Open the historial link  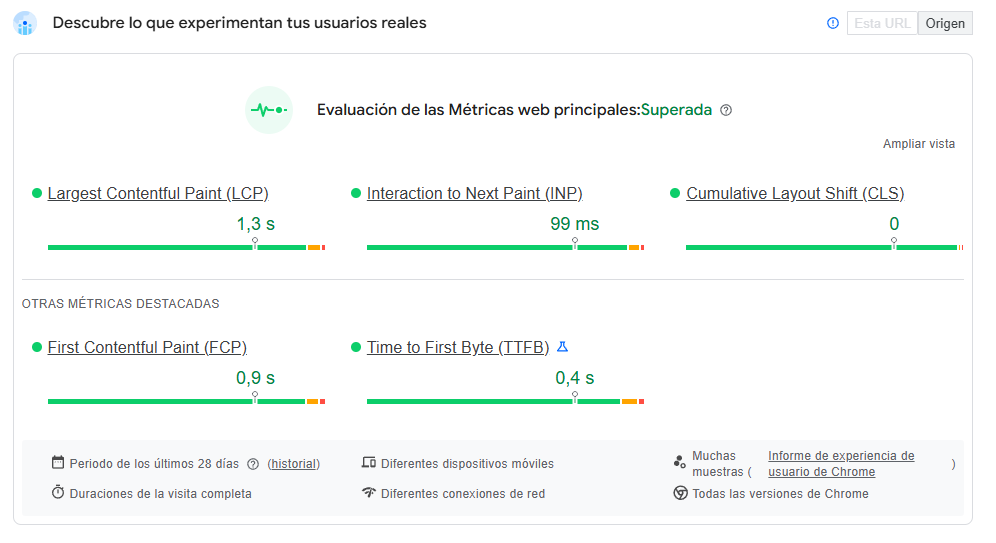click(294, 464)
